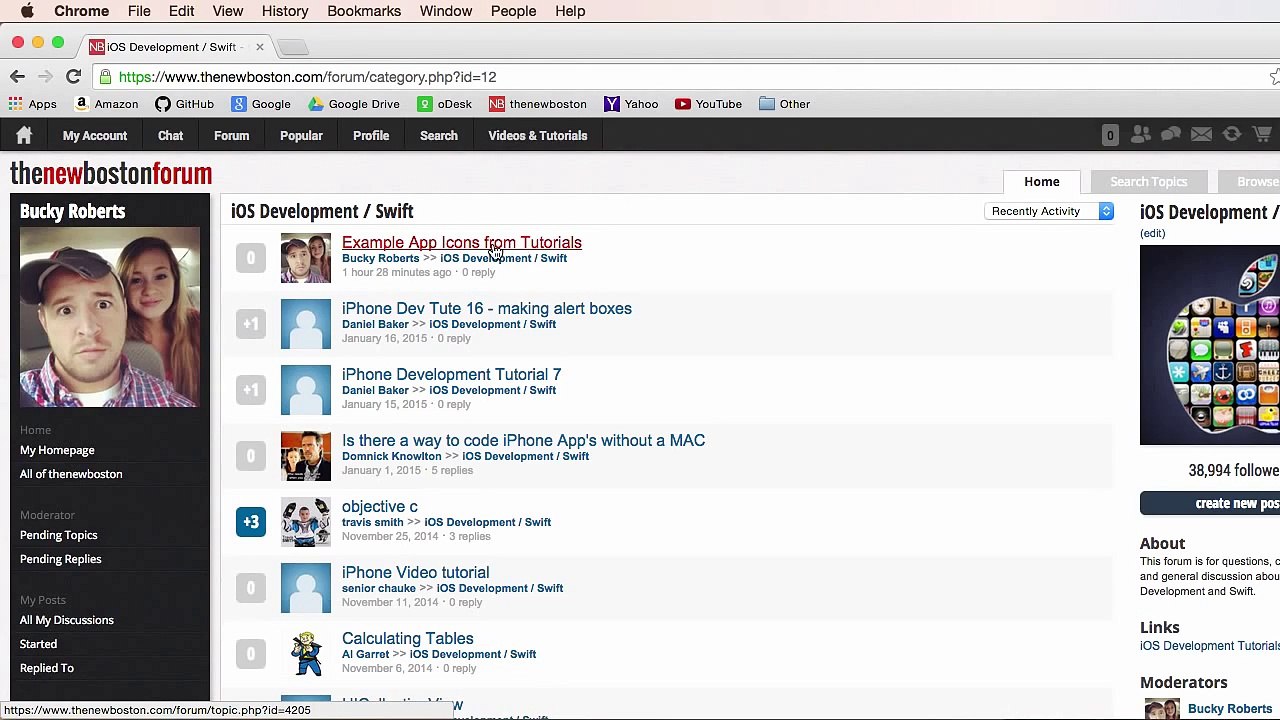This screenshot has width=1280, height=720.
Task: Click the vote box on 'objective c' showing +3
Action: (251, 522)
